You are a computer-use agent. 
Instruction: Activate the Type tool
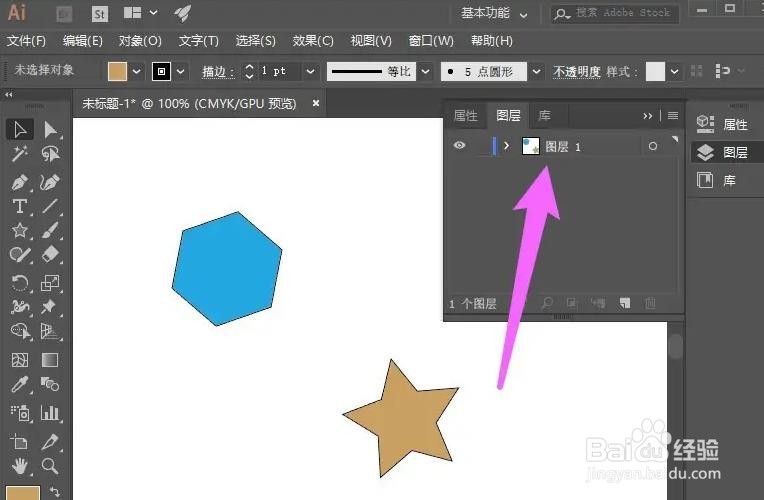point(20,206)
